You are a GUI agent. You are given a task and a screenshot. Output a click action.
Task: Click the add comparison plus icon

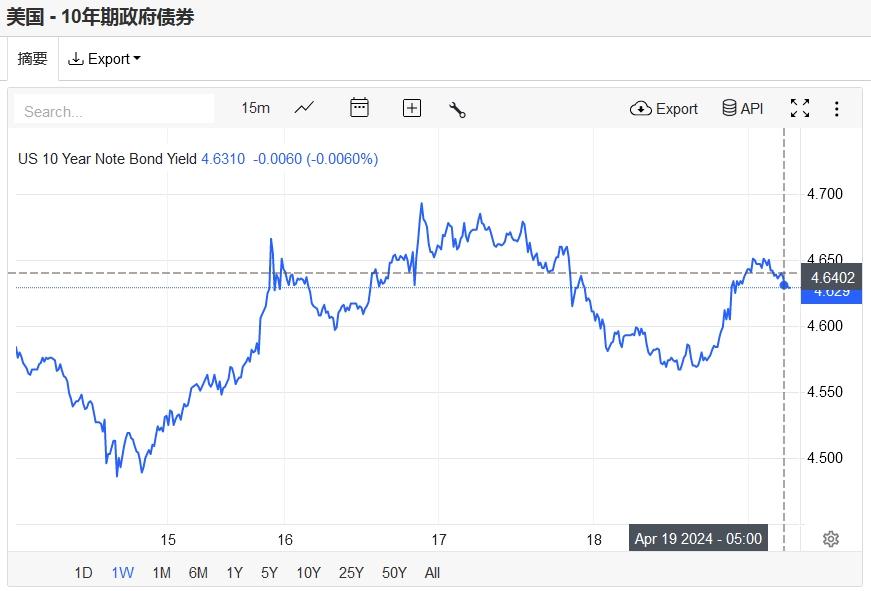tap(412, 108)
